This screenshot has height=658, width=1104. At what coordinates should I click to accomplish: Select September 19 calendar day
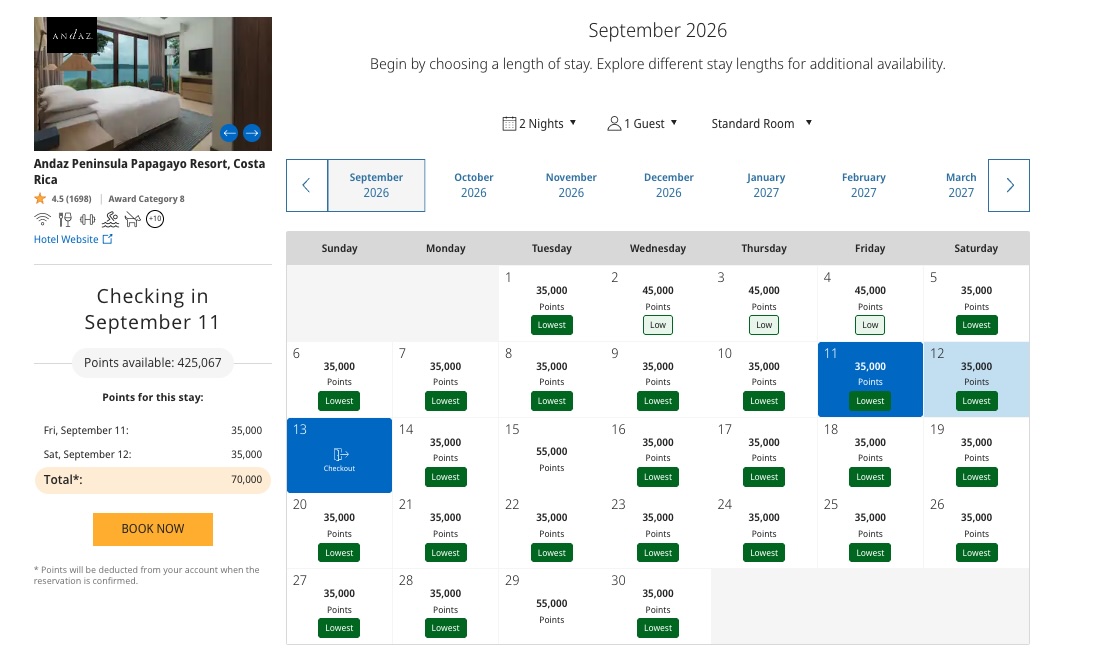[x=976, y=455]
